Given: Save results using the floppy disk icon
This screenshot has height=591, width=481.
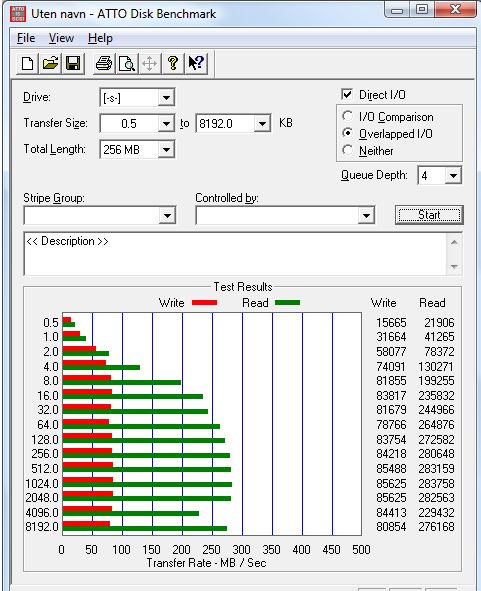Looking at the screenshot, I should click(x=73, y=63).
